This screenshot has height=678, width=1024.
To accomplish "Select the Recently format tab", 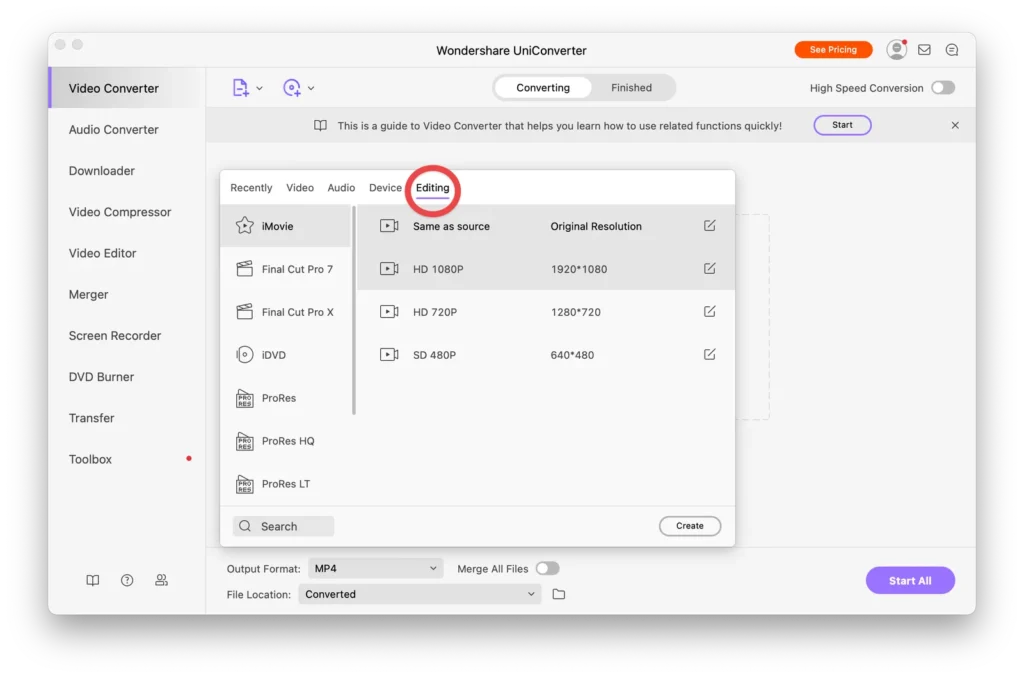I will 251,187.
